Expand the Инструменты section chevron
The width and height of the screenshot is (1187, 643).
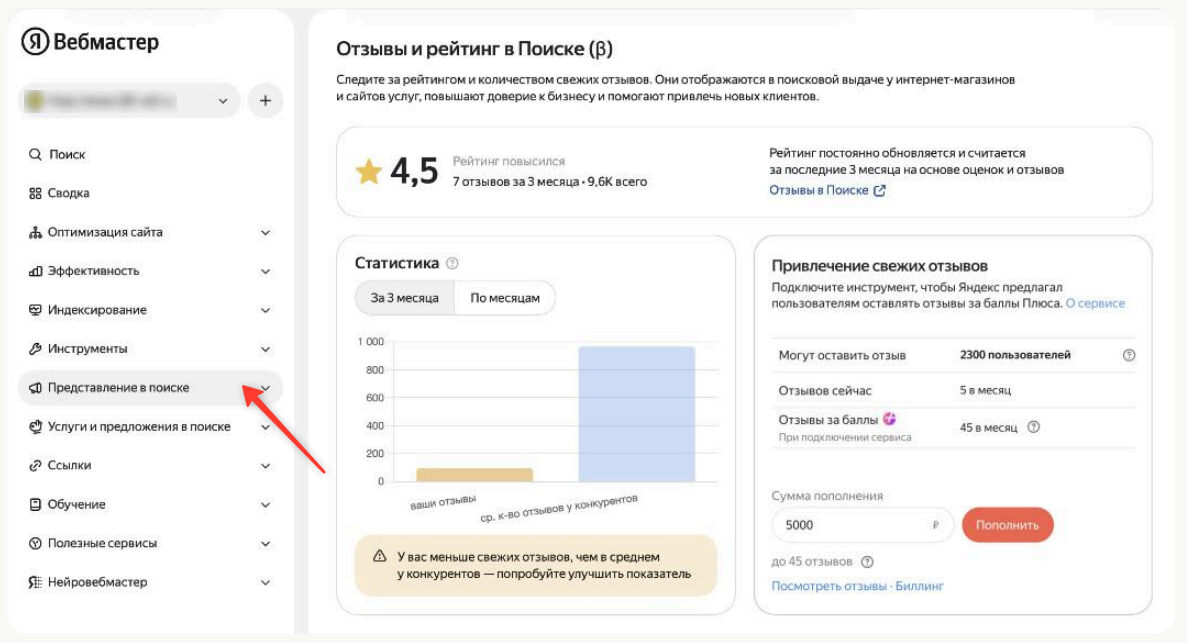tap(266, 350)
